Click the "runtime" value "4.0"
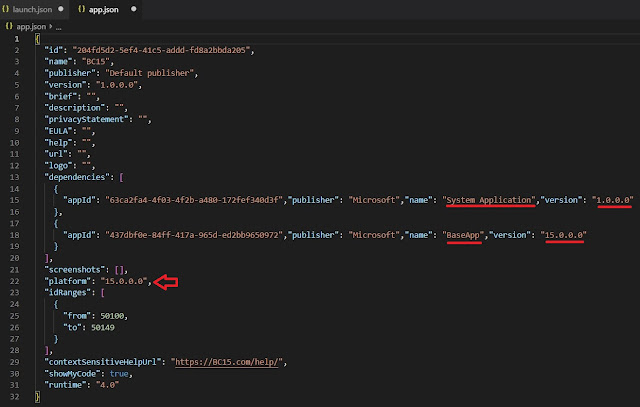This screenshot has height=407, width=640. (107, 385)
